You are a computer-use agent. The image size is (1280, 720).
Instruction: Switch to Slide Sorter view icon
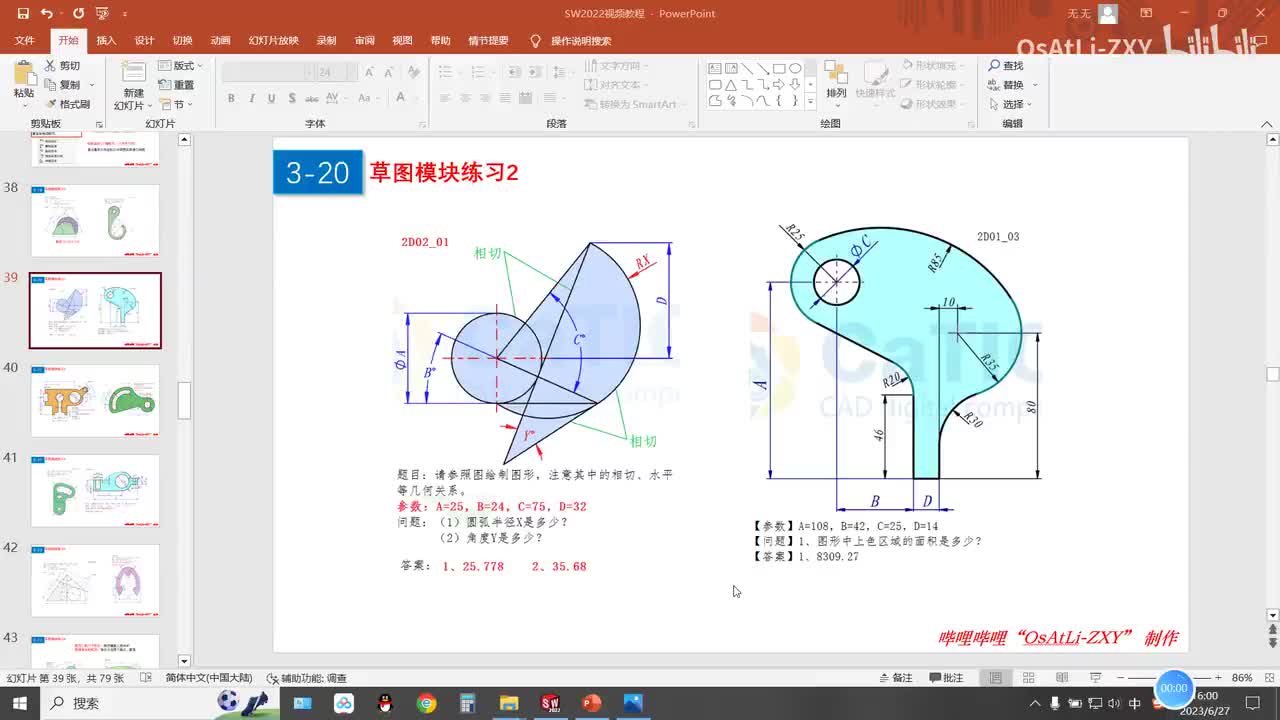[1029, 678]
